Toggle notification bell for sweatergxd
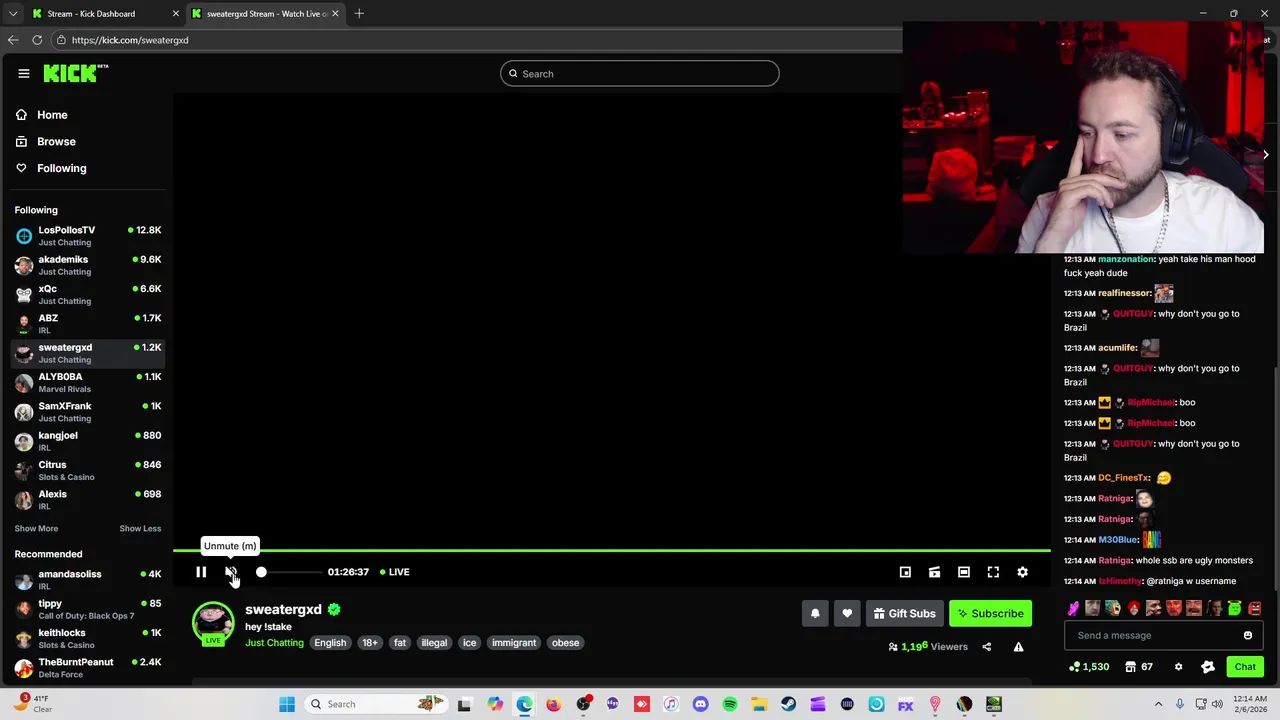This screenshot has width=1280, height=720. coord(815,614)
